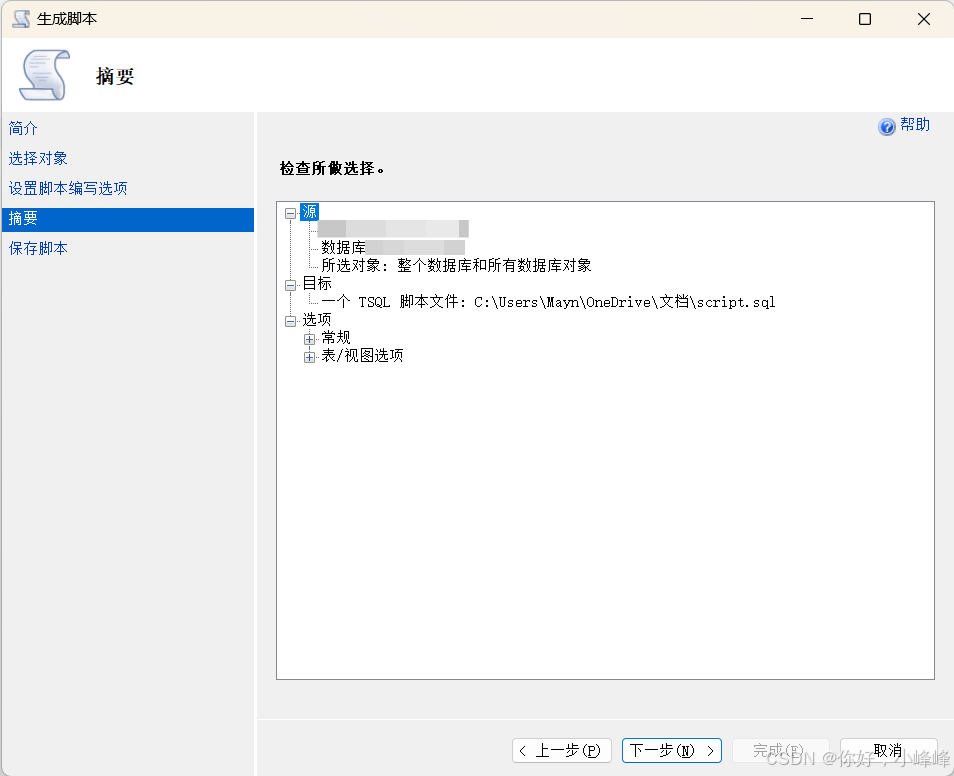Click the 取消 button

(x=888, y=750)
